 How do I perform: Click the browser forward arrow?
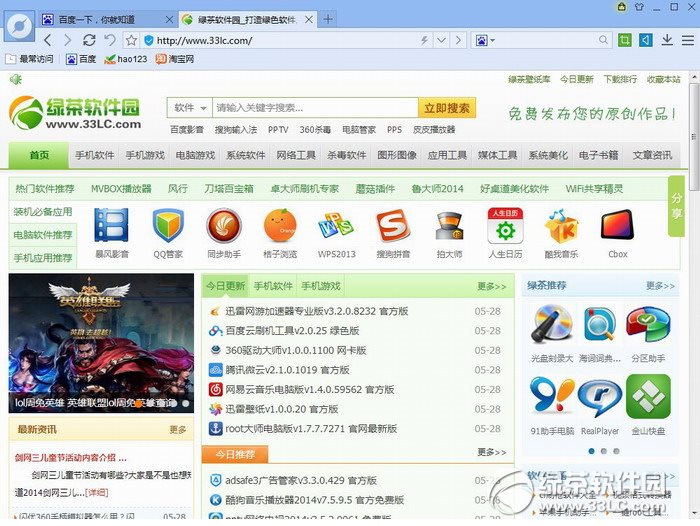click(x=67, y=41)
